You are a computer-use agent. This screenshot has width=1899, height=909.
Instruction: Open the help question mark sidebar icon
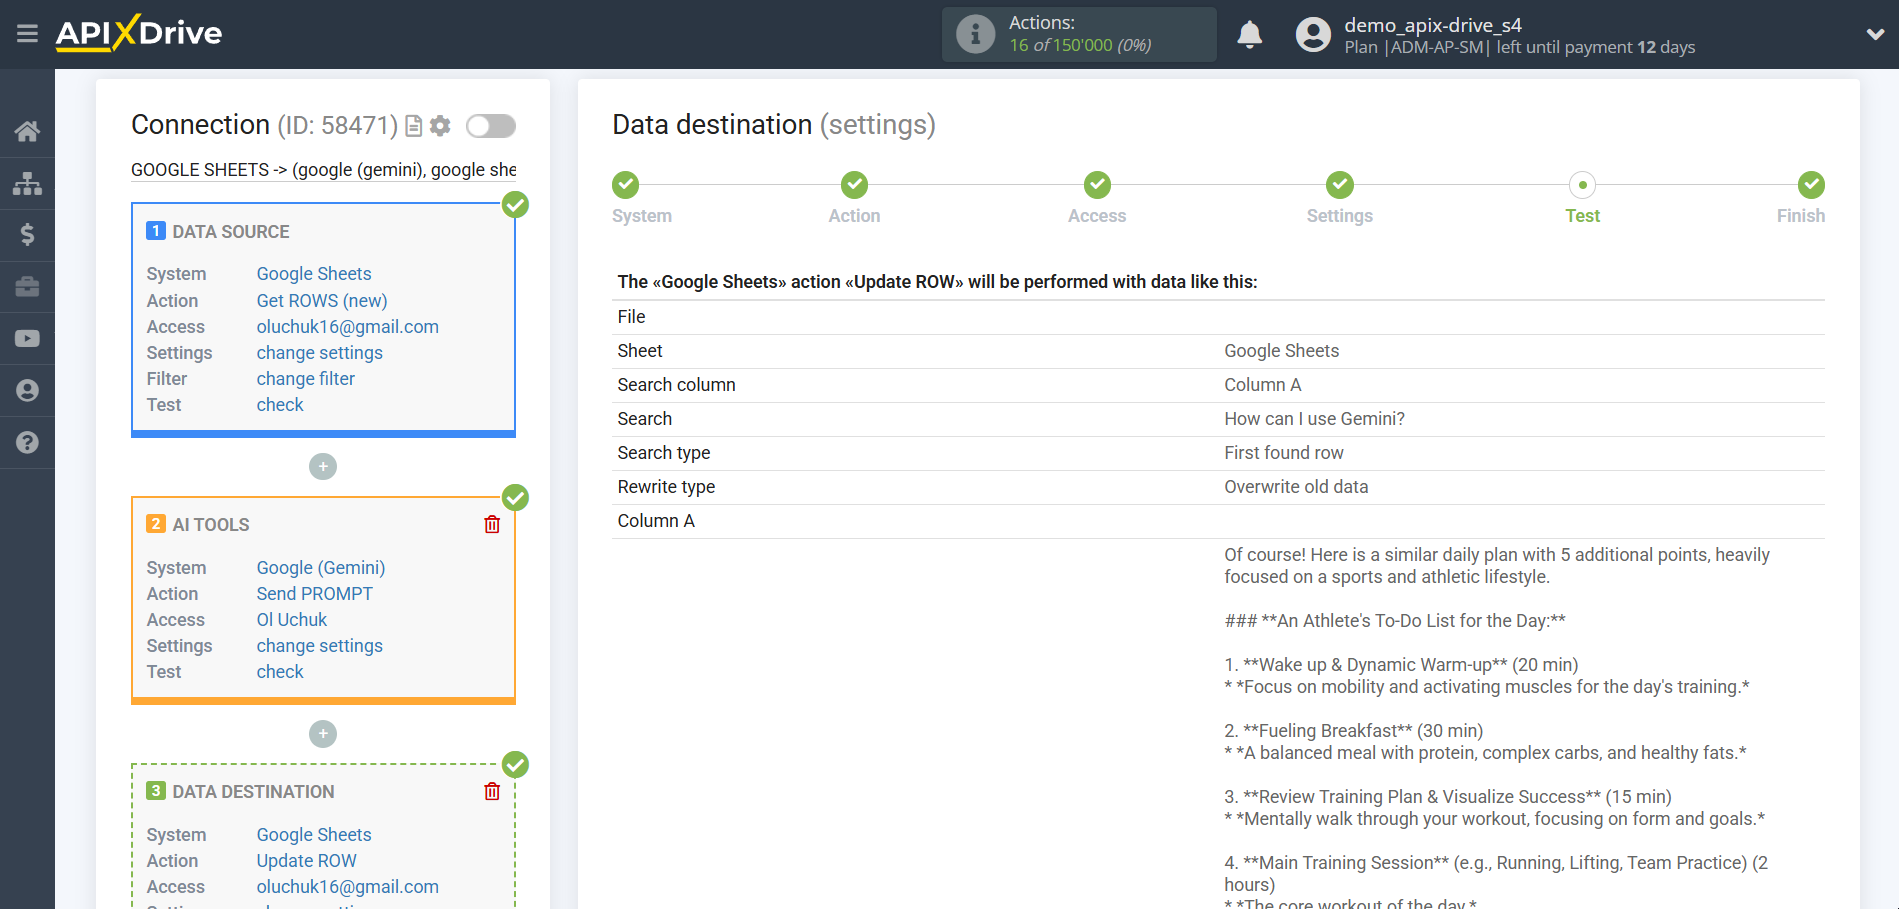(27, 442)
